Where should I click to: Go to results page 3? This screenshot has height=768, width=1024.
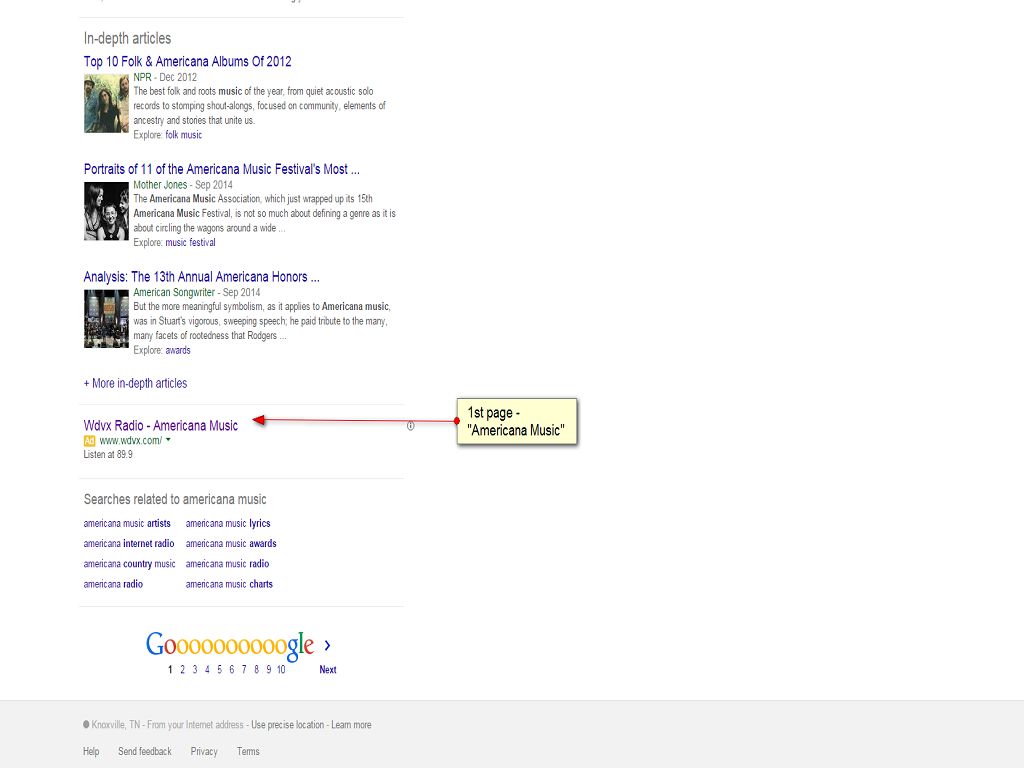[x=195, y=669]
